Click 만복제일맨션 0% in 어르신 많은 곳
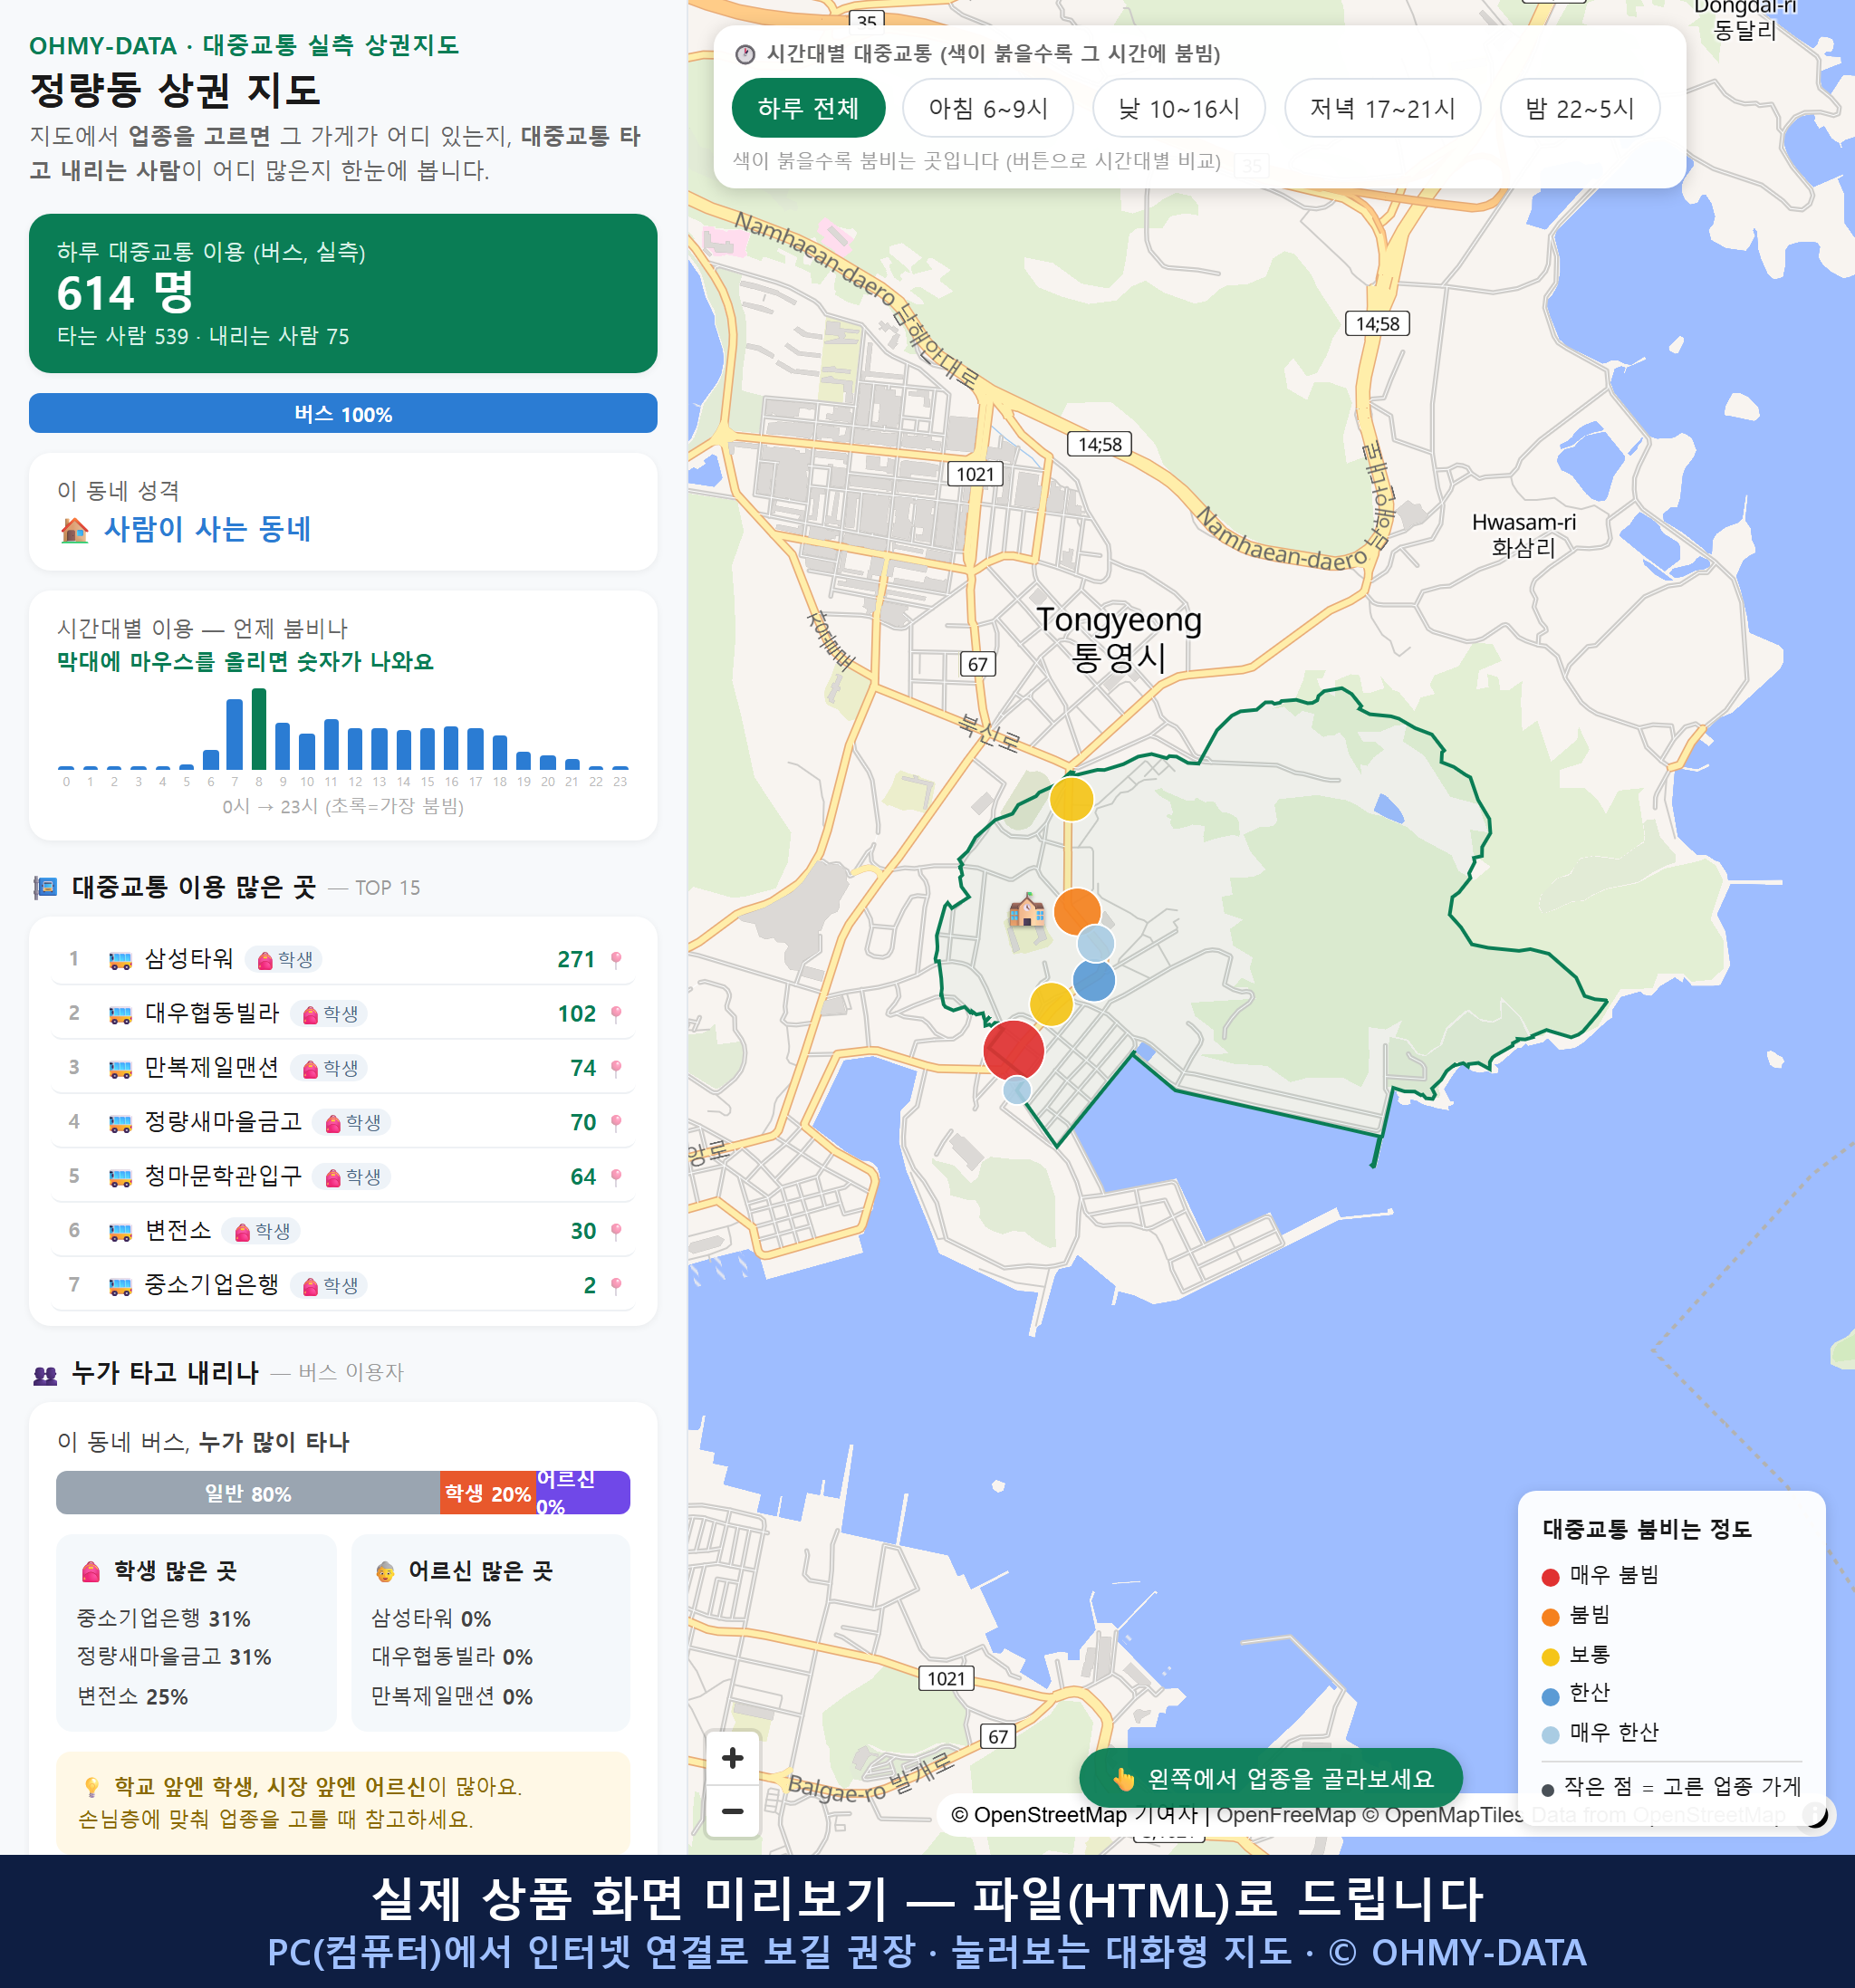This screenshot has width=1855, height=1988. point(452,1696)
